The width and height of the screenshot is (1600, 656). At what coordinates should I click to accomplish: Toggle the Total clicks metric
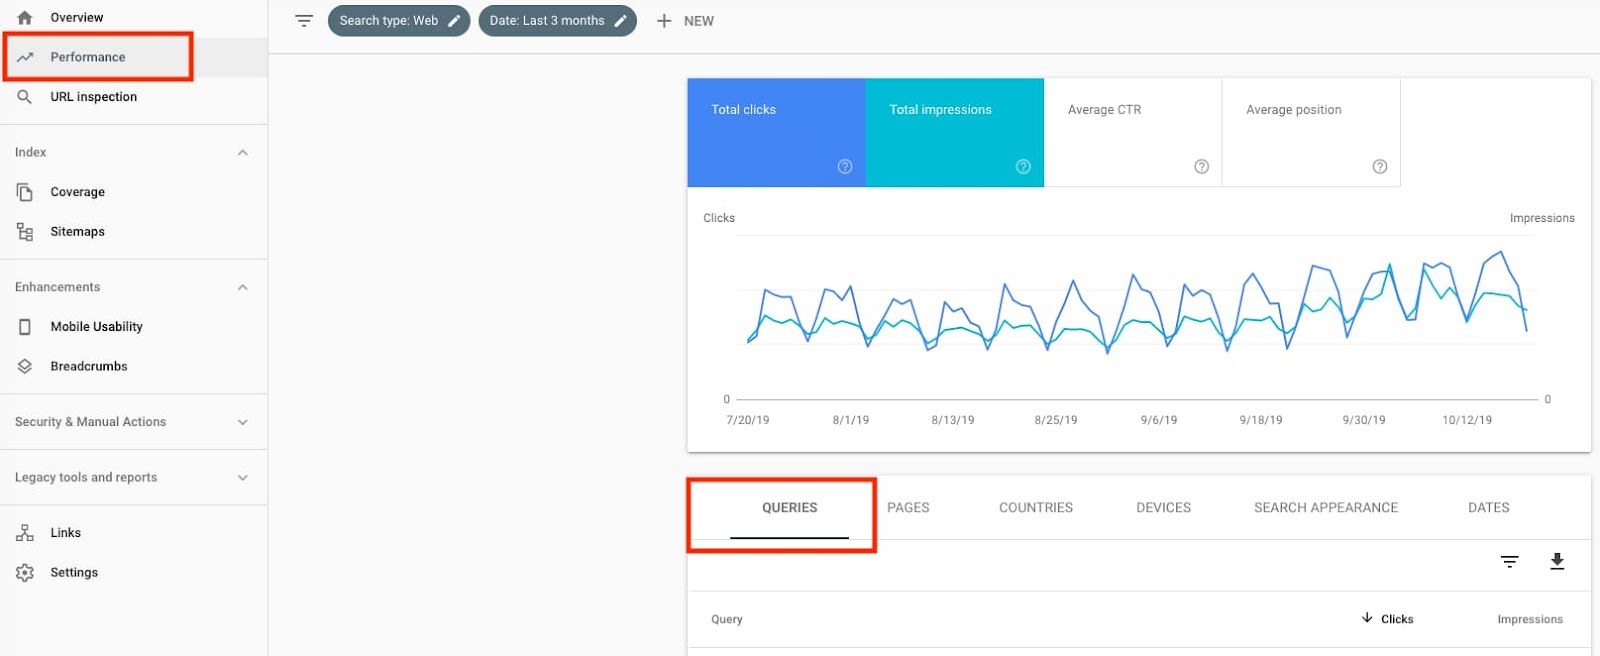pyautogui.click(x=776, y=133)
